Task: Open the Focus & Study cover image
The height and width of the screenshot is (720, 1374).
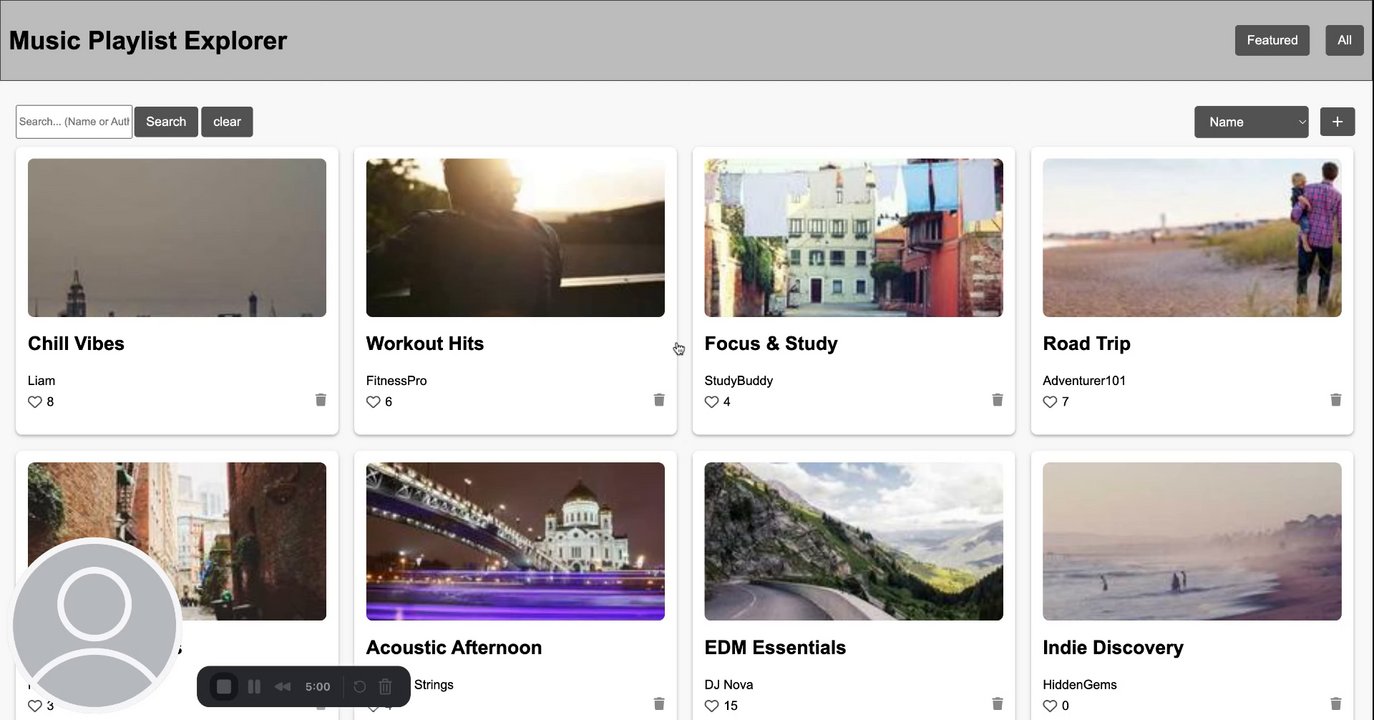Action: coord(854,238)
